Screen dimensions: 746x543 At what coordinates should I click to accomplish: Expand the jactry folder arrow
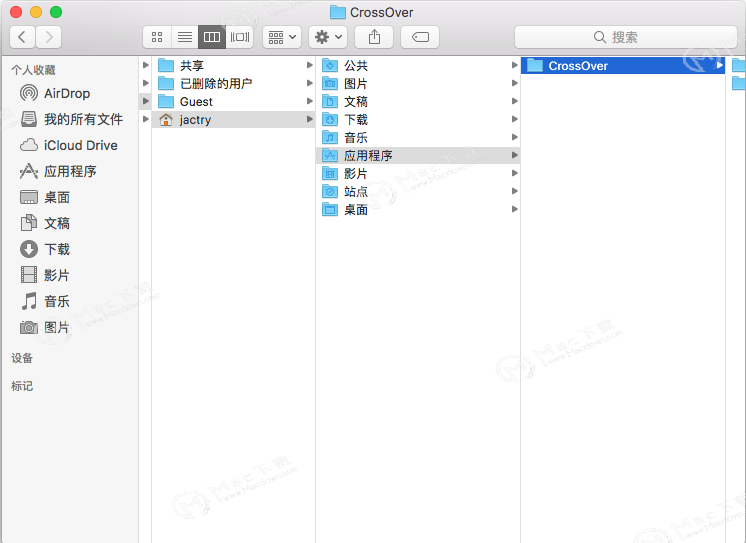[310, 119]
